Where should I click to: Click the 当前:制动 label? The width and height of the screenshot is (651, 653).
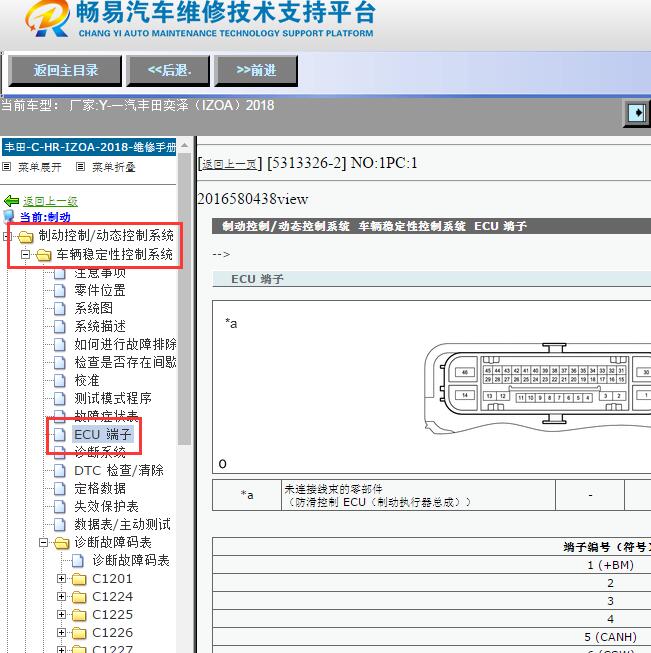pos(45,217)
